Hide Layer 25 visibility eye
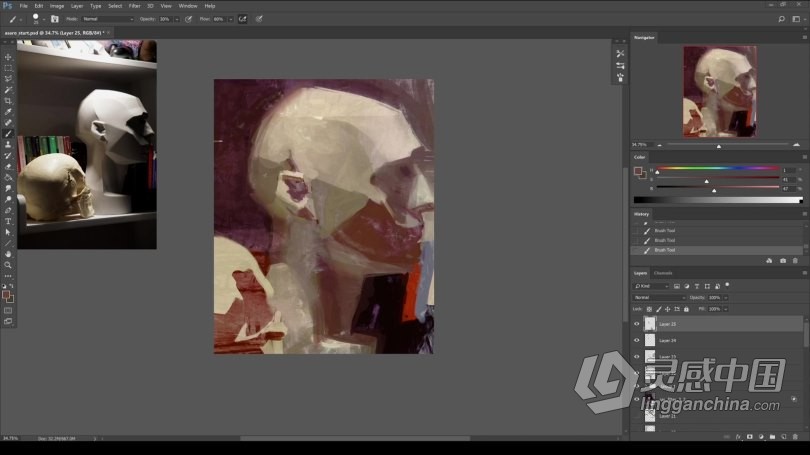Viewport: 810px width, 455px height. pos(636,324)
